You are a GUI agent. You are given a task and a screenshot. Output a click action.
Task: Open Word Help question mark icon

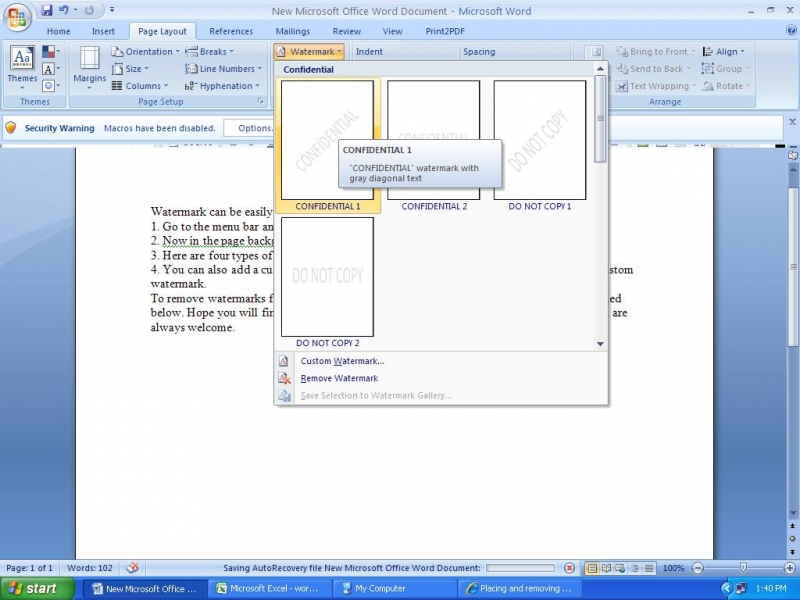(x=789, y=31)
